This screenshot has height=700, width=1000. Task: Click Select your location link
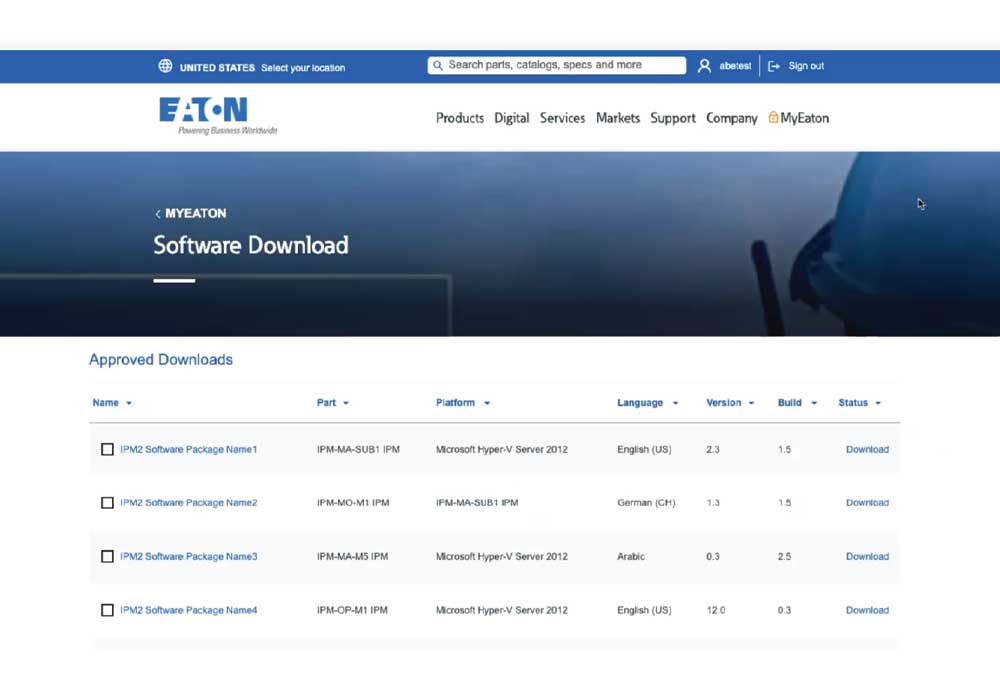(303, 68)
